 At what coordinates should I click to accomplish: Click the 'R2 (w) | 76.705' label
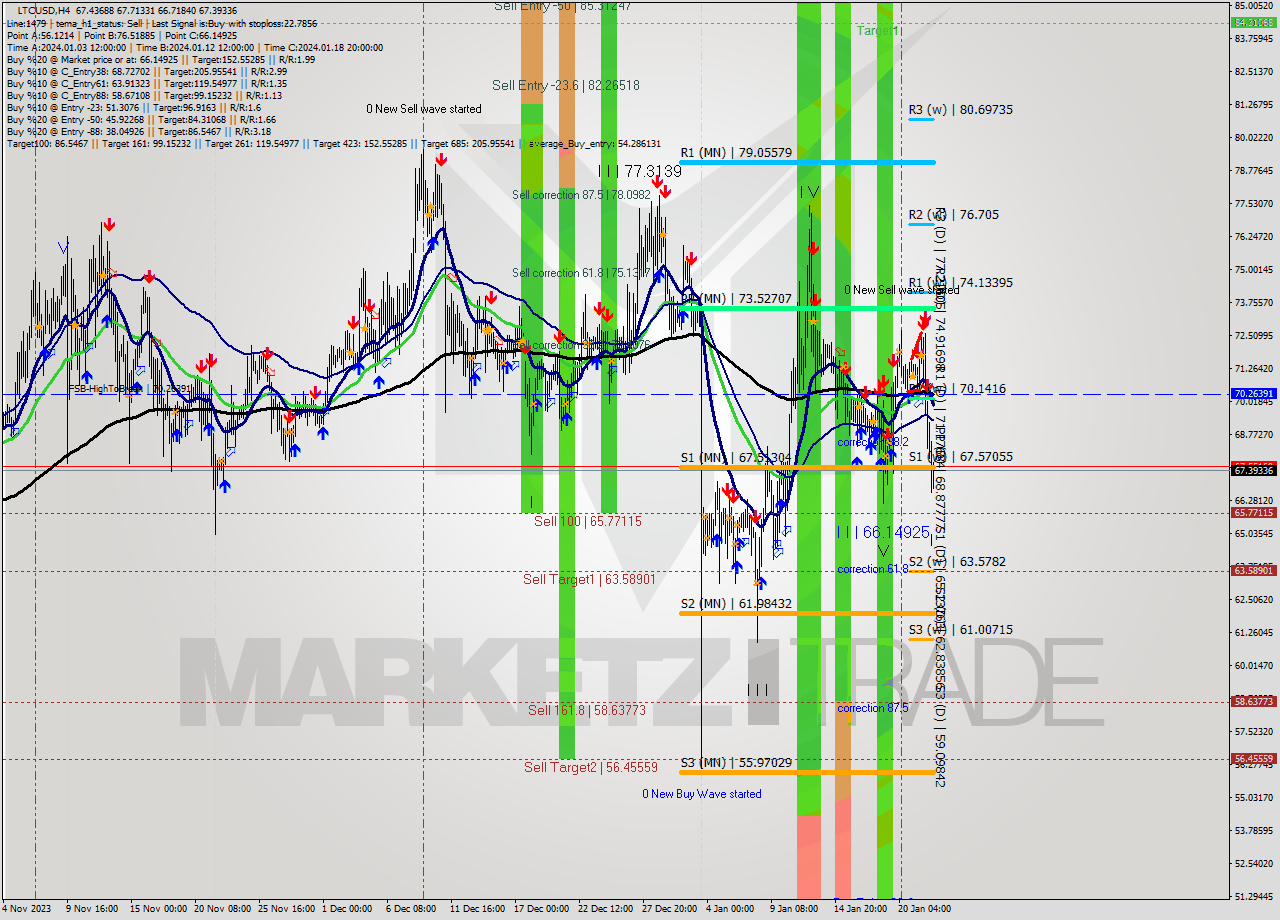953,214
